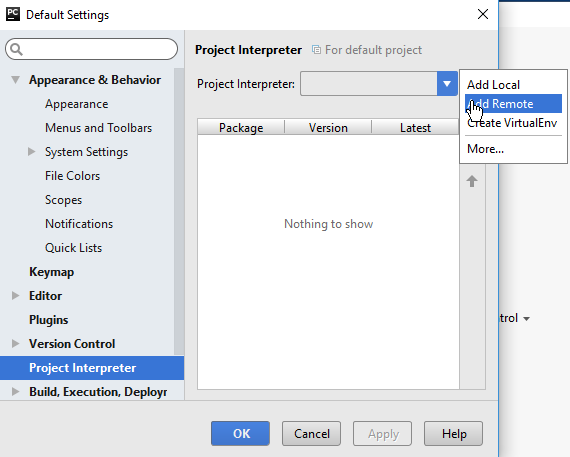
Task: Choose Add Remote from popup menu
Action: pyautogui.click(x=513, y=104)
